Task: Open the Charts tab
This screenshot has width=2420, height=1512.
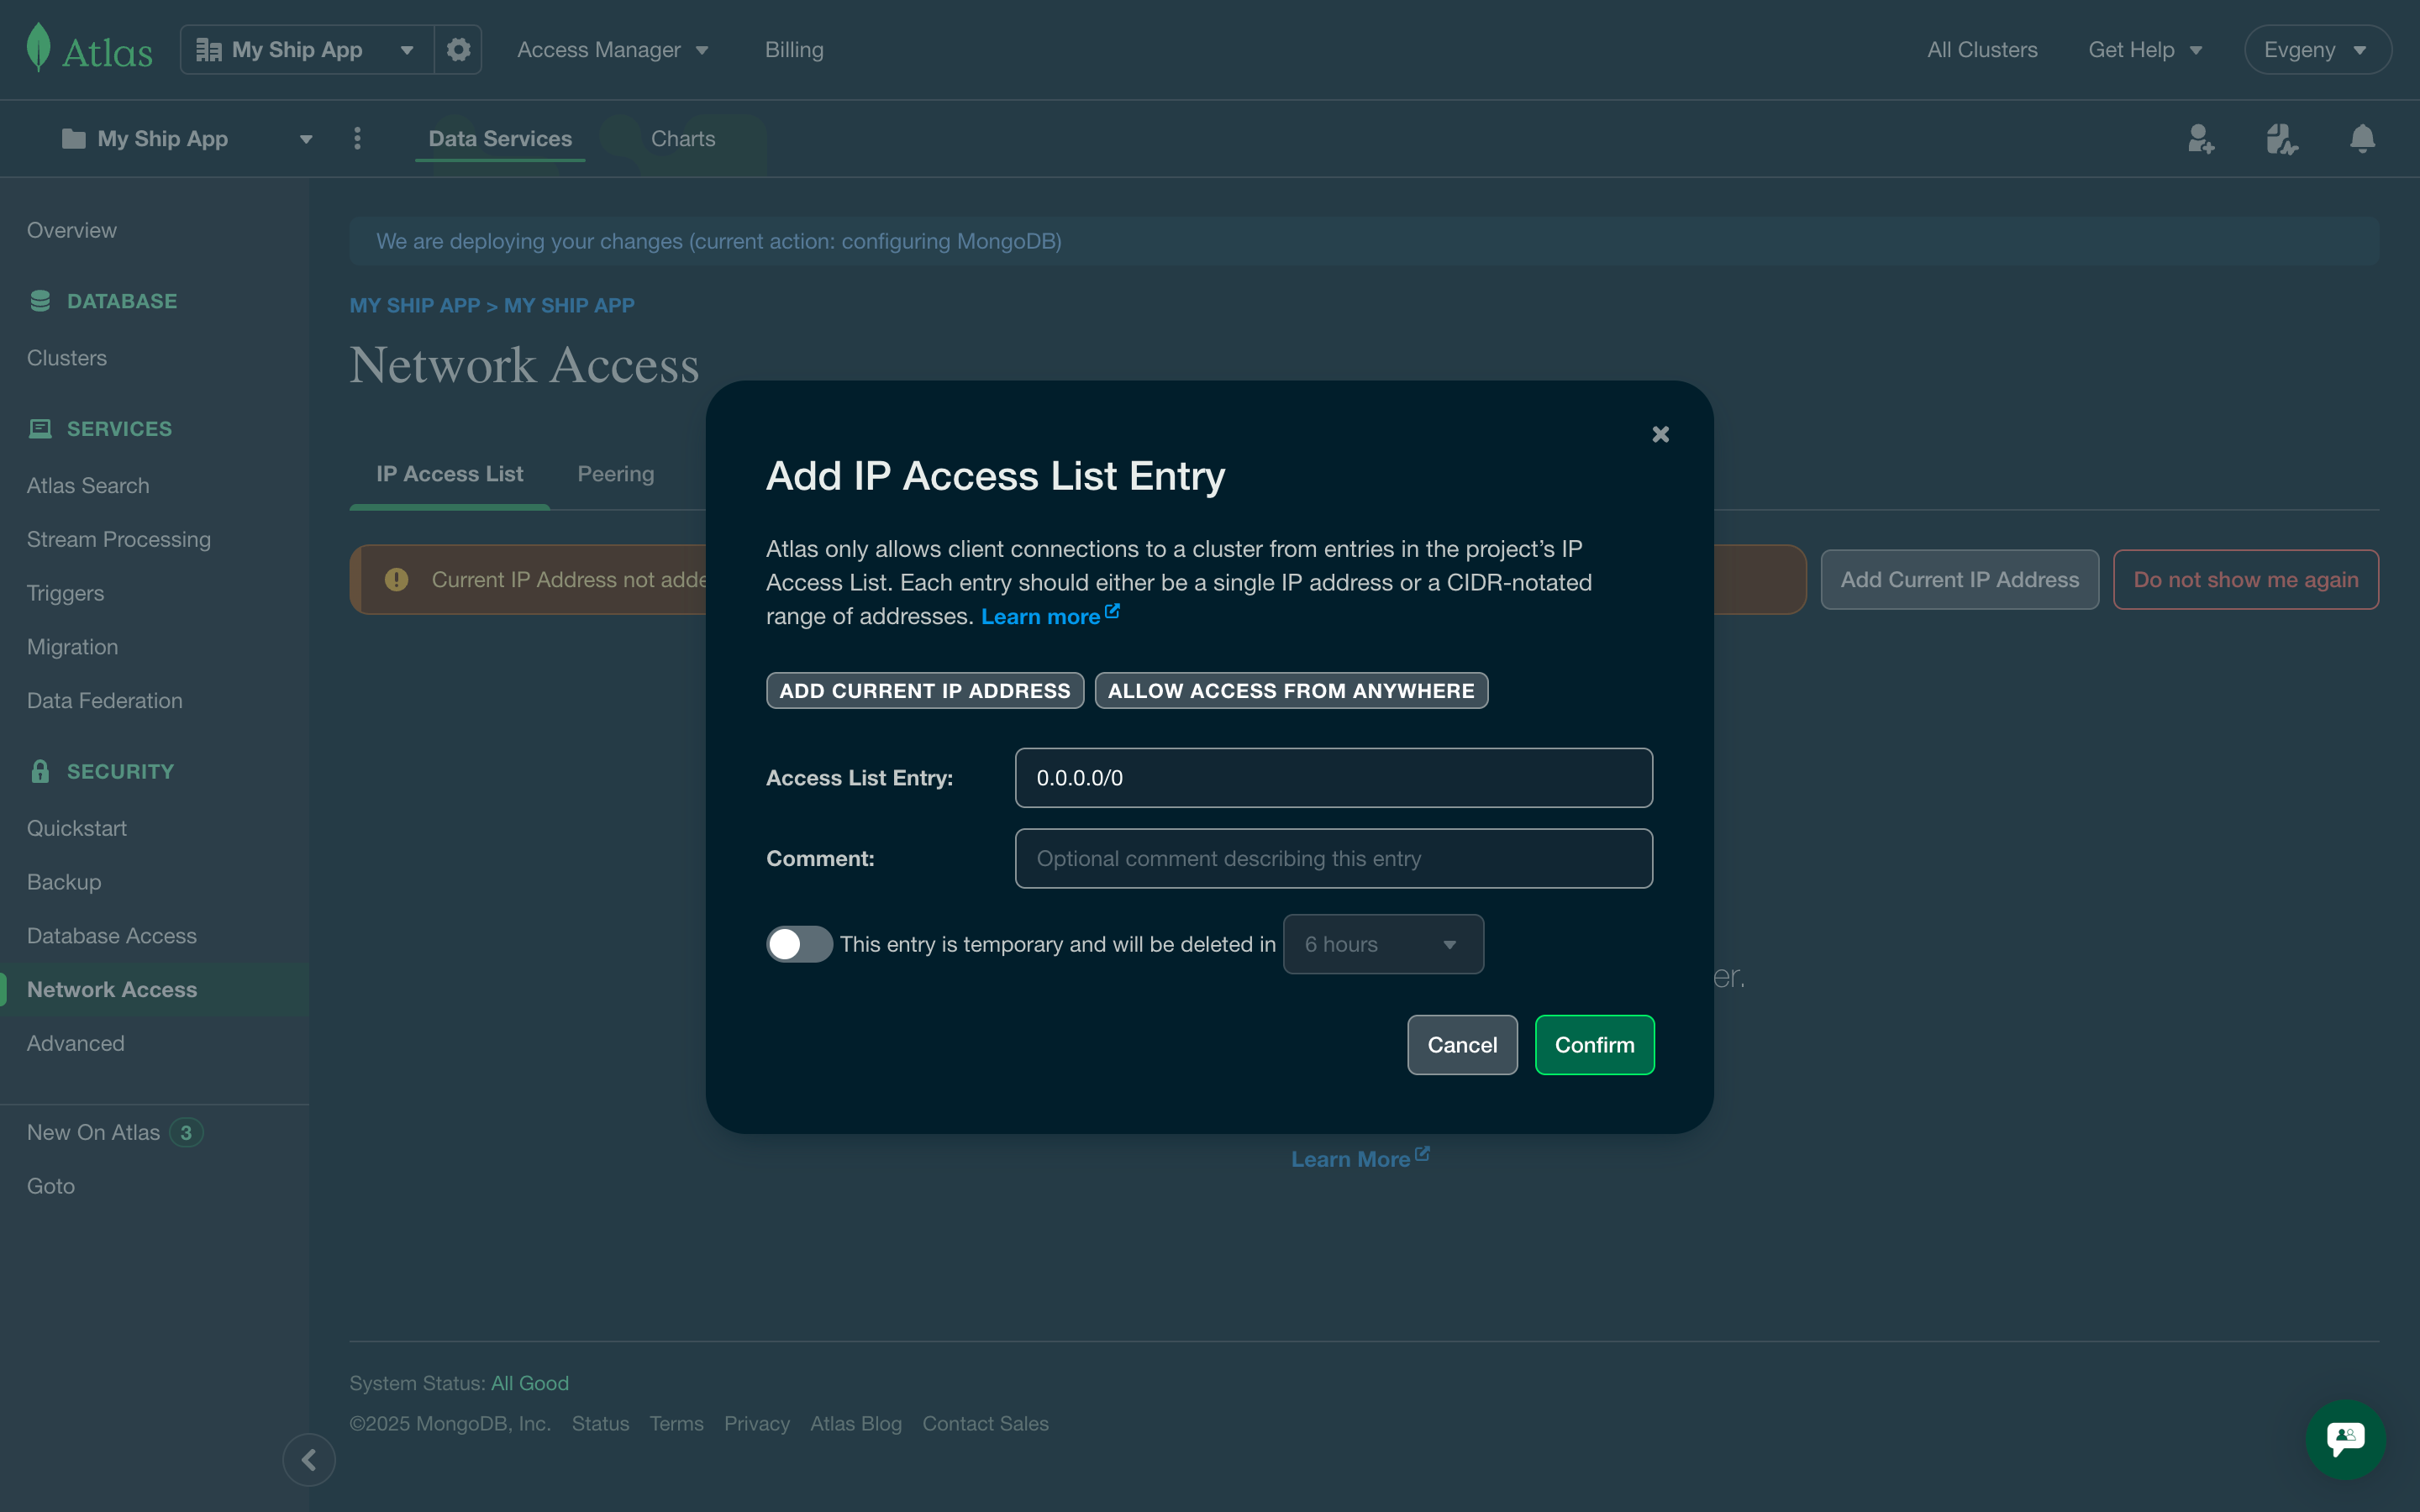Action: pyautogui.click(x=682, y=138)
